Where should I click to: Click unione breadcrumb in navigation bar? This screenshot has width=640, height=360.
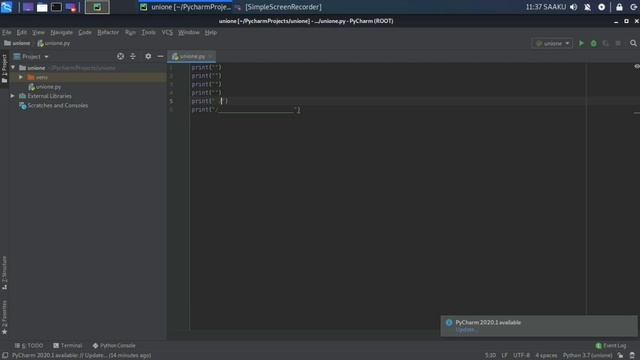click(17, 43)
